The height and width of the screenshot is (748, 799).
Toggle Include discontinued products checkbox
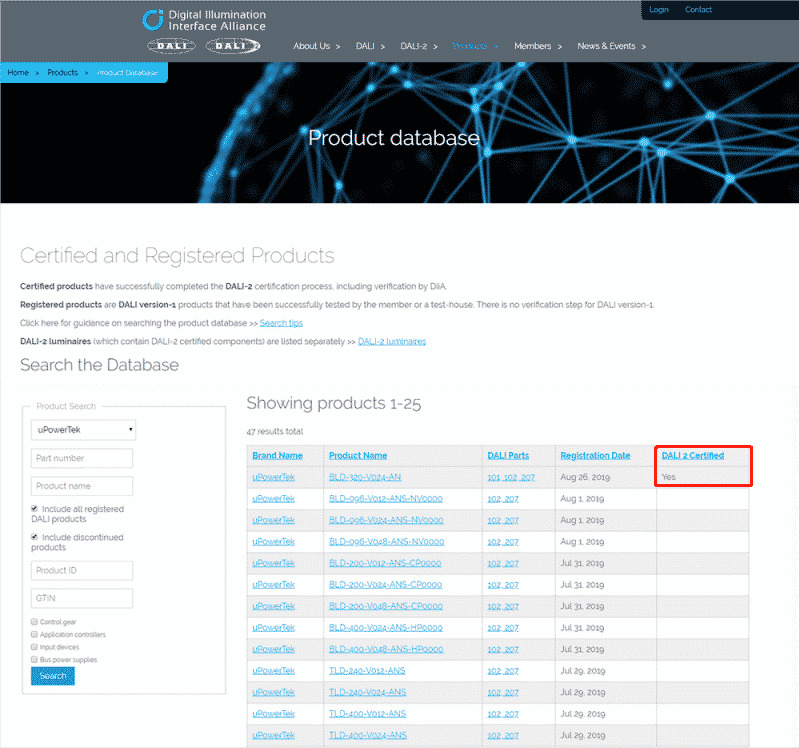pos(34,537)
